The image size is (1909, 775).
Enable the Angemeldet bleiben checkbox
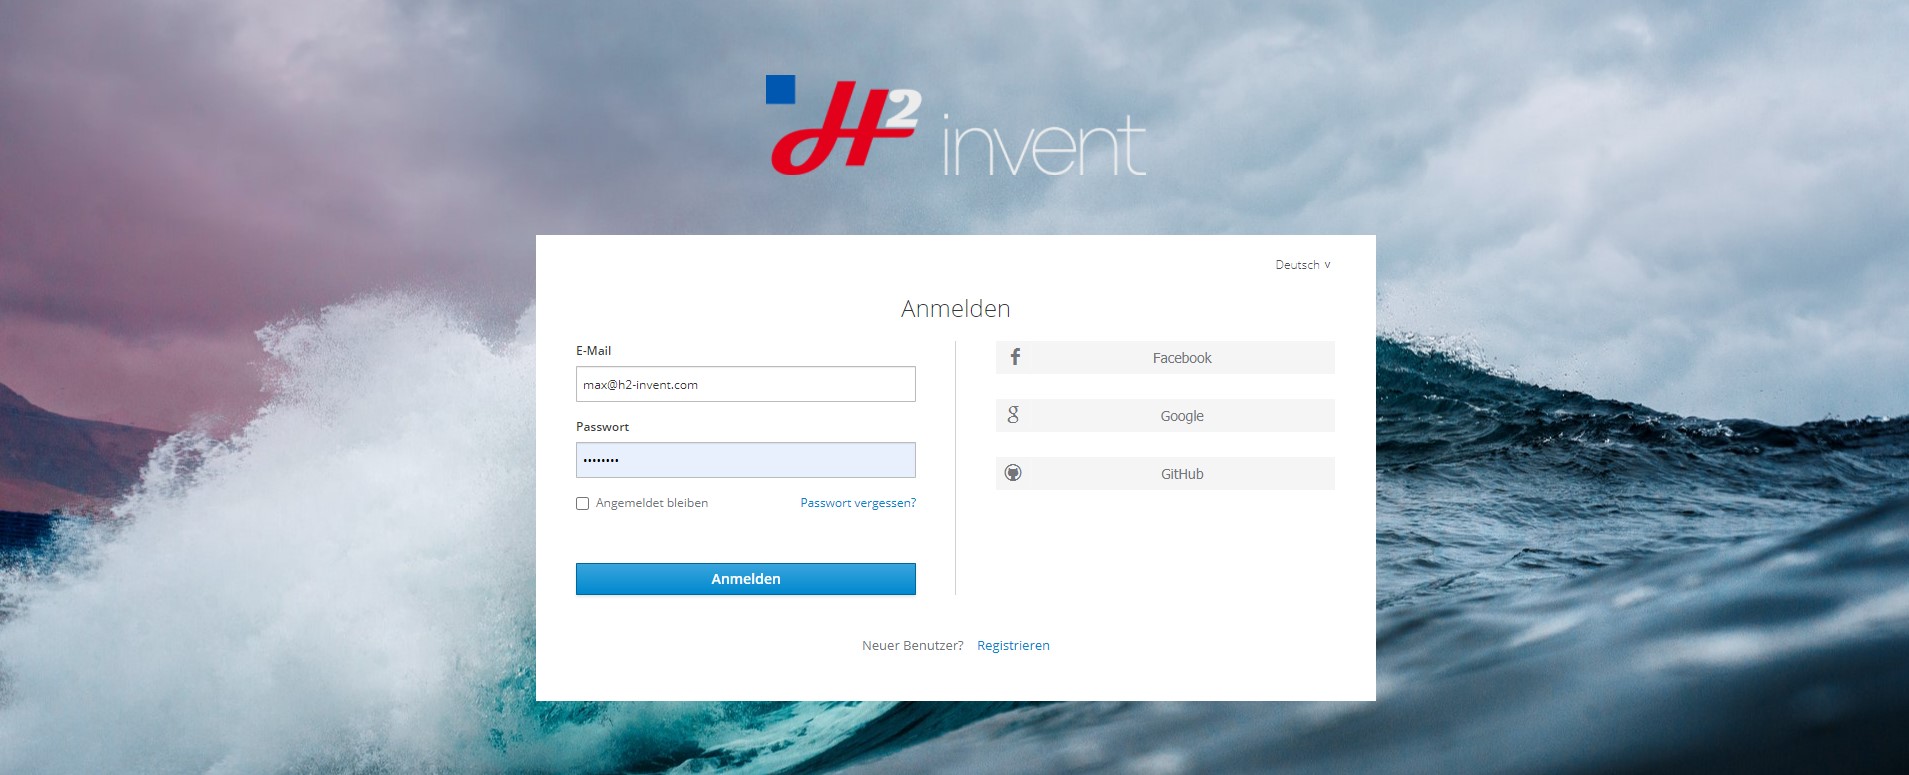click(x=582, y=503)
